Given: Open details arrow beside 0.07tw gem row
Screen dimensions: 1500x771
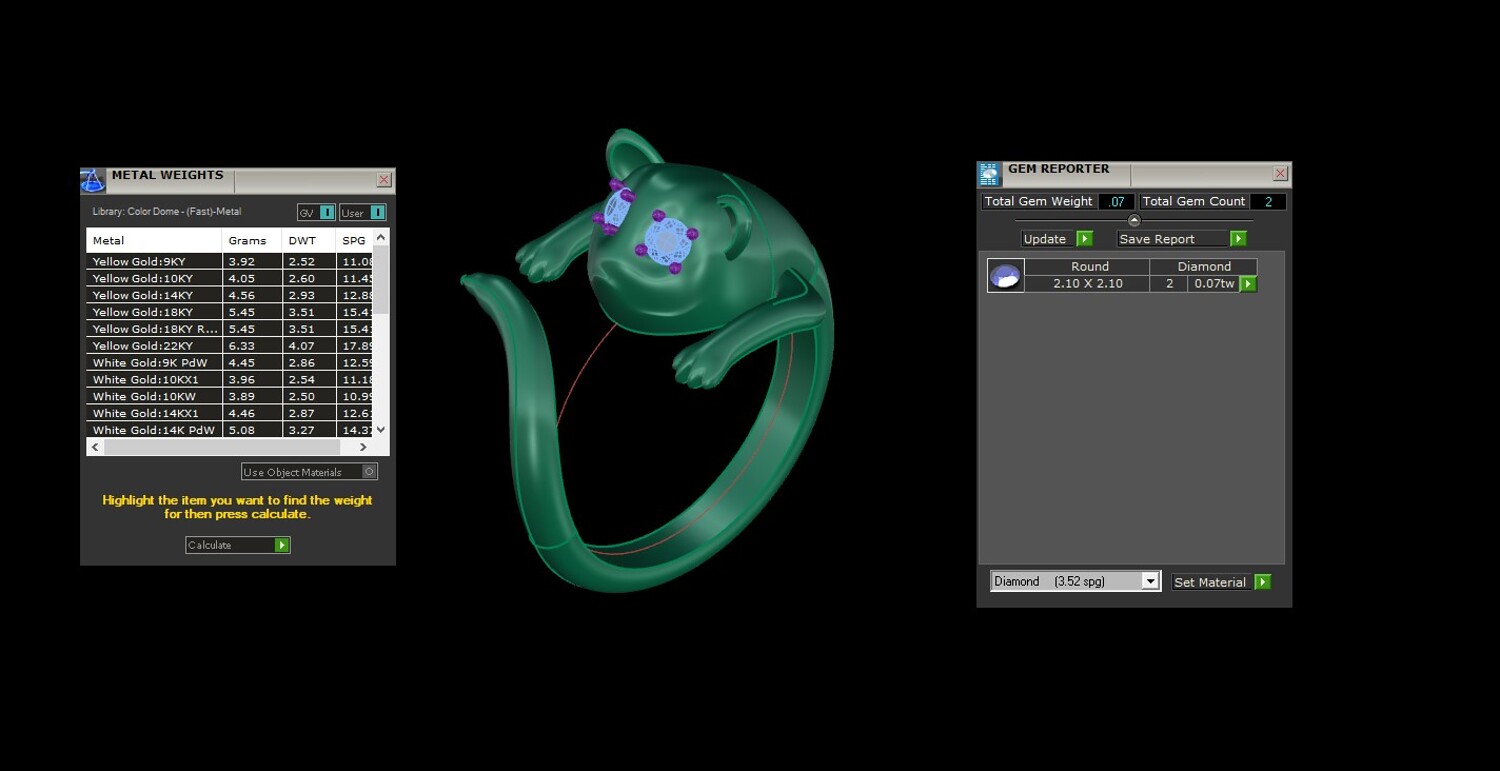Looking at the screenshot, I should tap(1248, 284).
